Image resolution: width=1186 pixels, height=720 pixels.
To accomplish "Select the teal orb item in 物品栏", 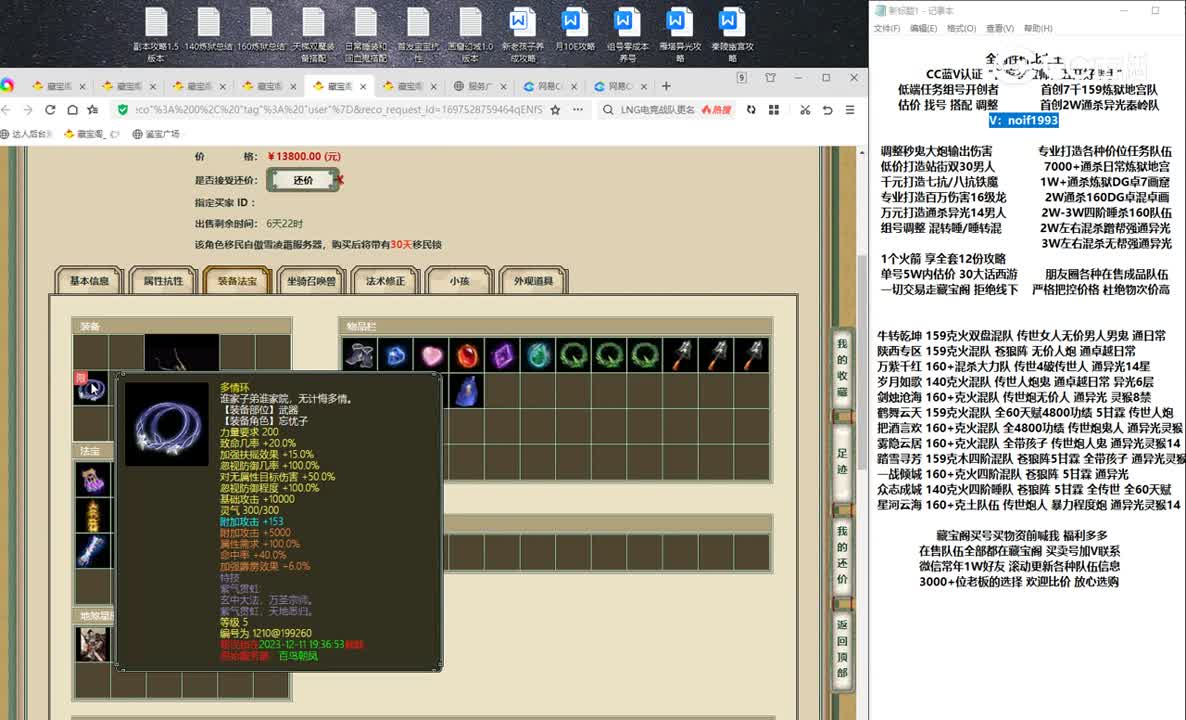I will 538,355.
